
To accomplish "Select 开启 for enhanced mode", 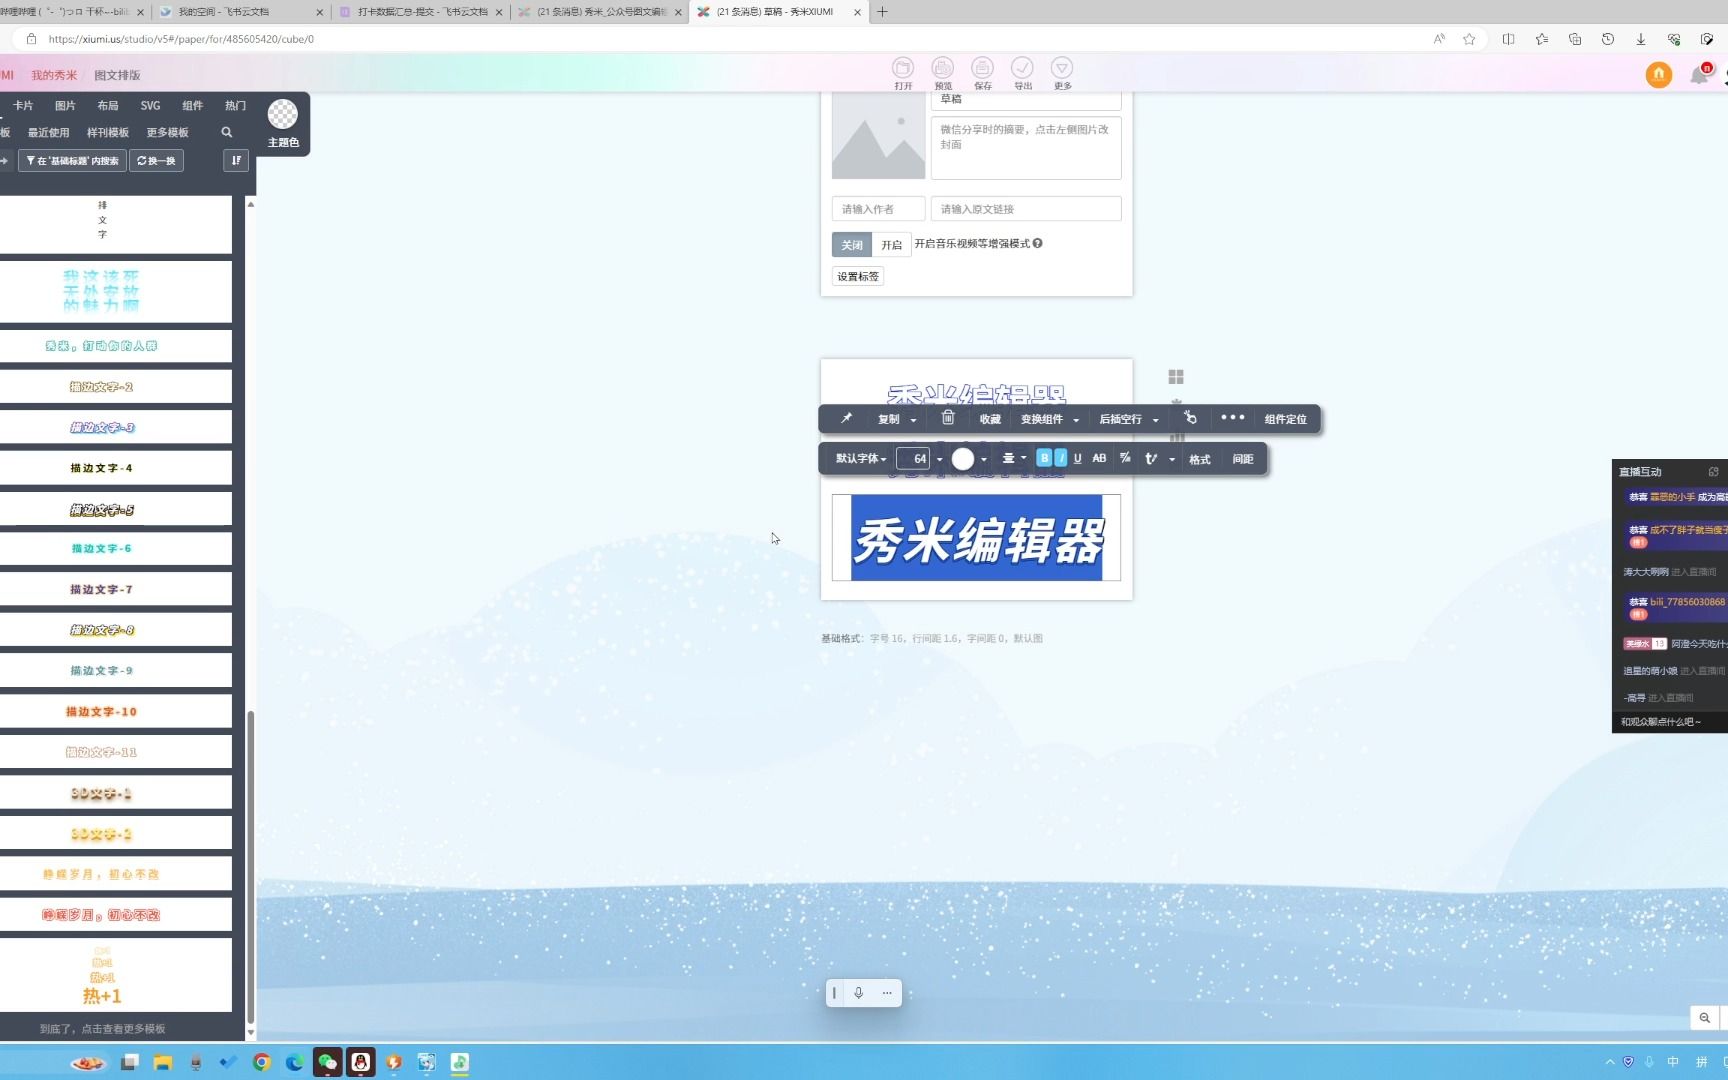I will click(x=891, y=245).
